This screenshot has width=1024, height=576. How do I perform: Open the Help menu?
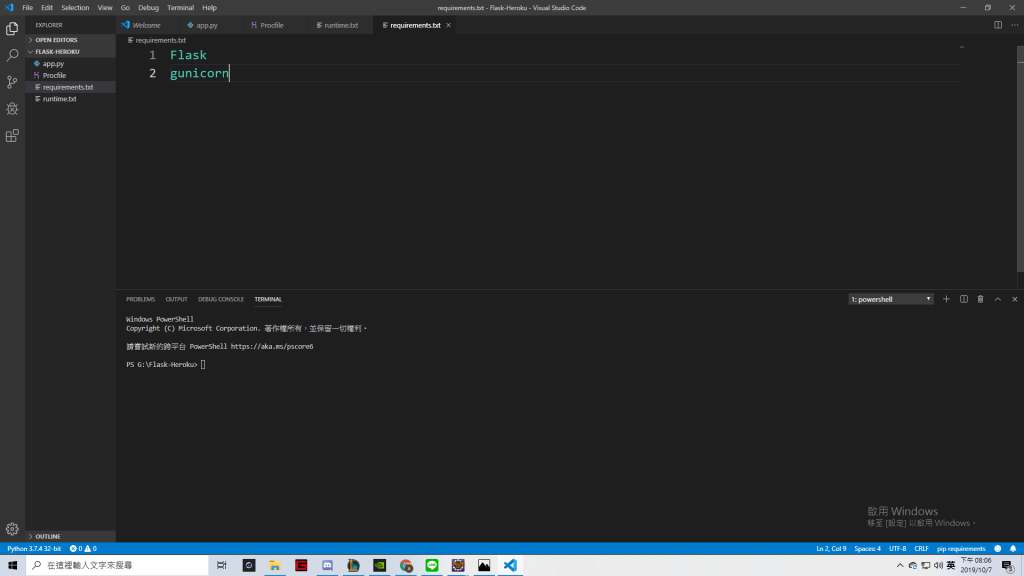(209, 8)
